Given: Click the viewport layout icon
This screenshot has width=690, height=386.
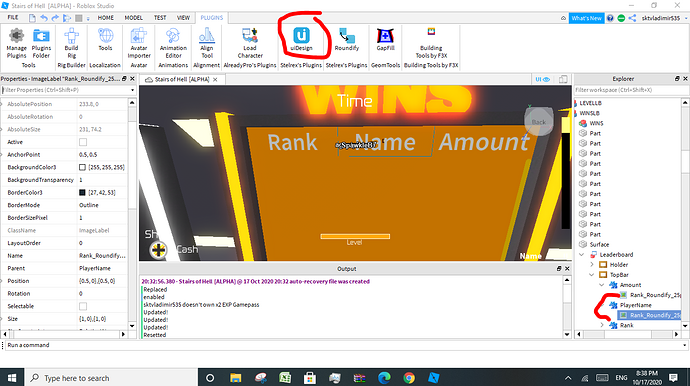Looking at the screenshot, I should 563,79.
